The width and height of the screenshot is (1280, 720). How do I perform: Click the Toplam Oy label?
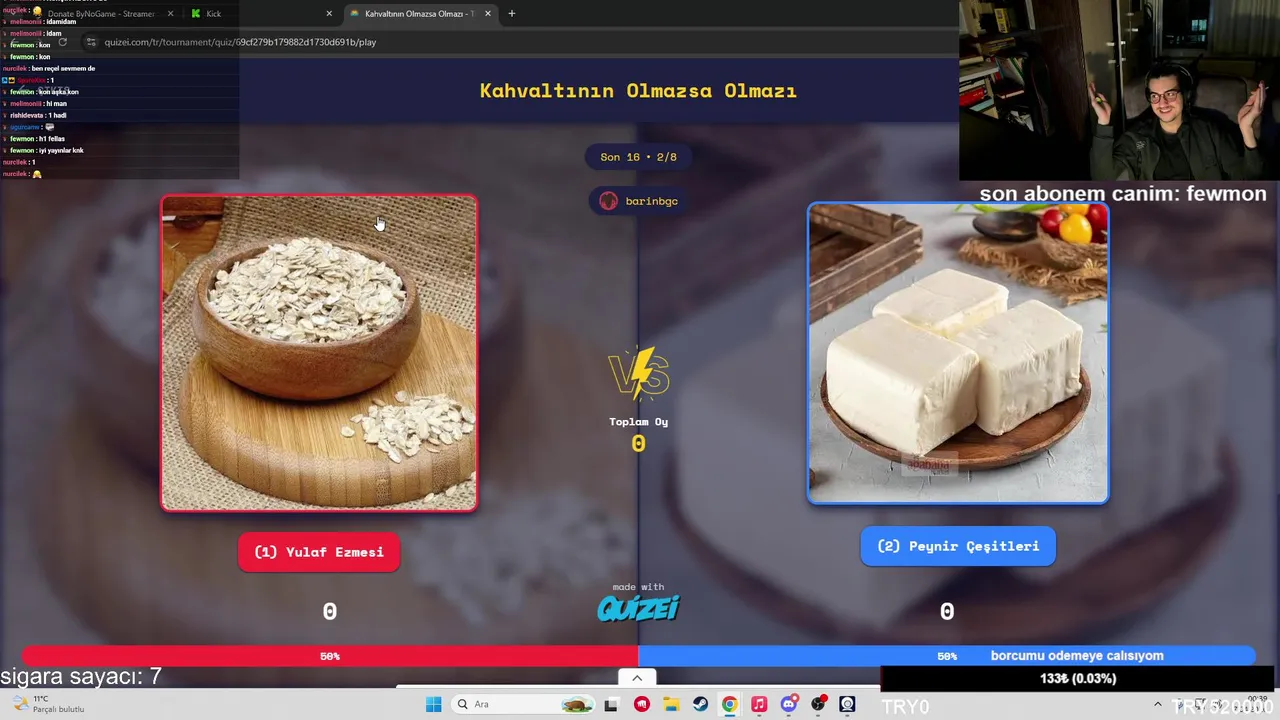click(638, 422)
